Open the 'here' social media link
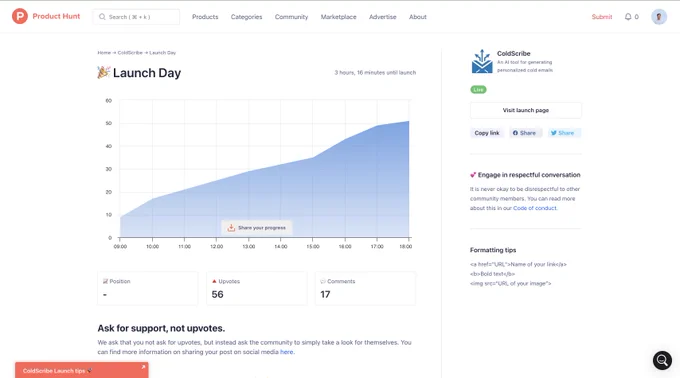680x378 pixels. [x=287, y=352]
